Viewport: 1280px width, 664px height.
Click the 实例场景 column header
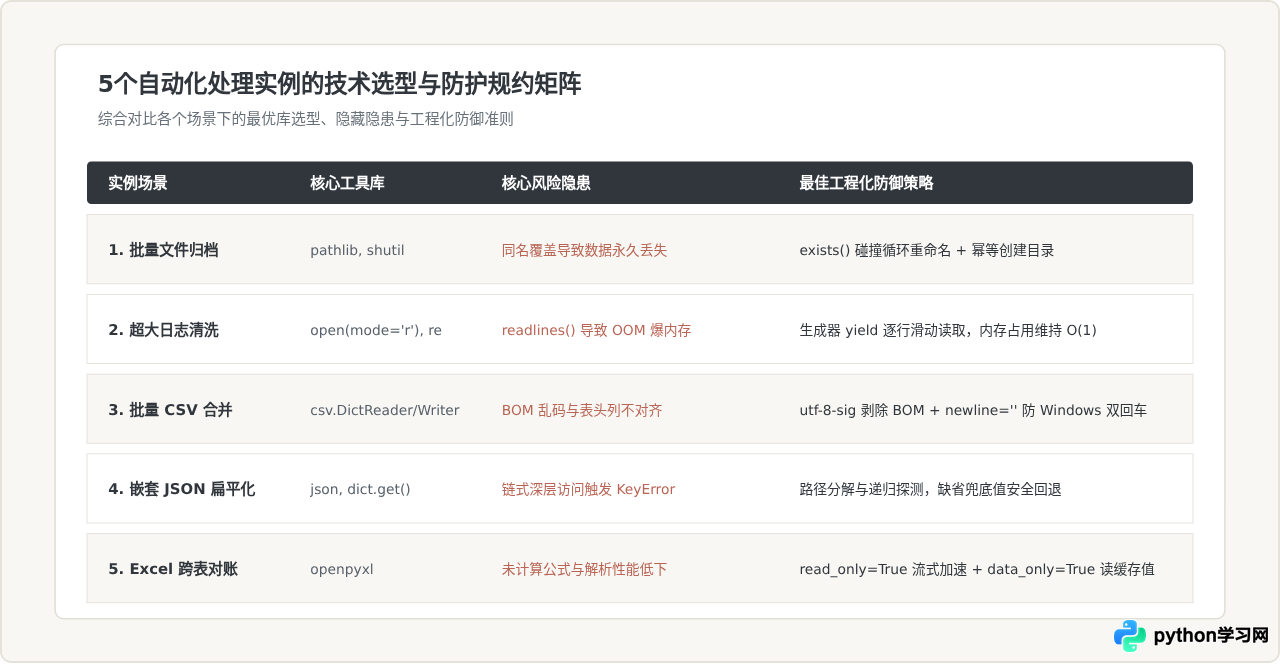click(138, 183)
